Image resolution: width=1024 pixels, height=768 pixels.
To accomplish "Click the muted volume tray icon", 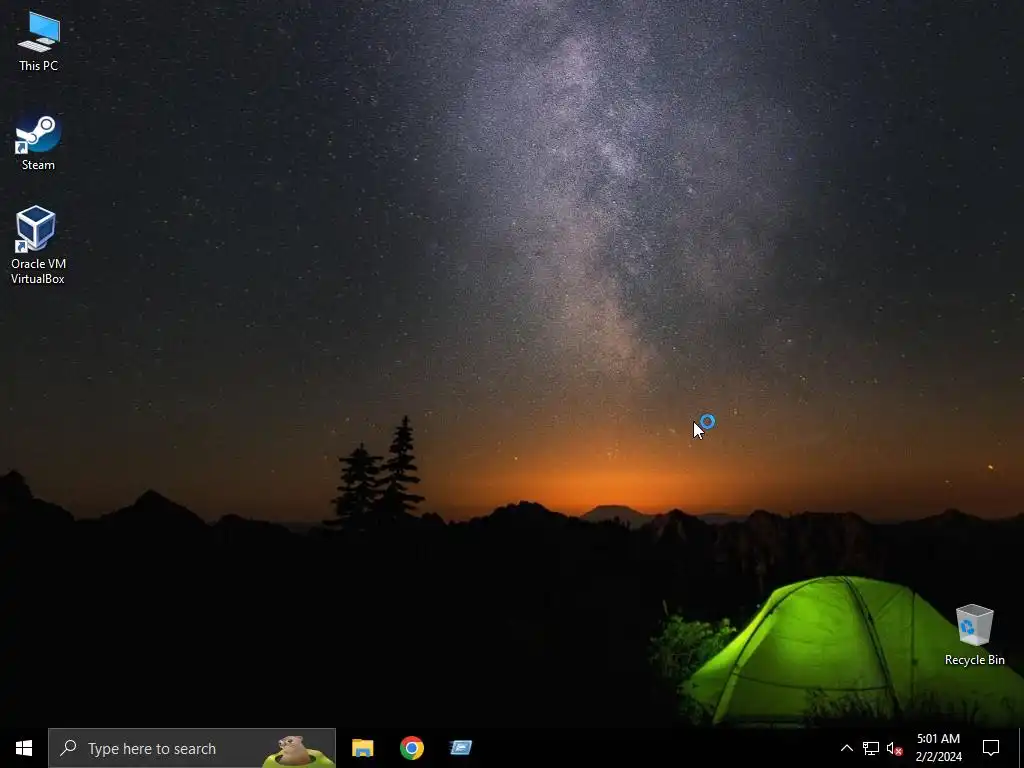I will 894,748.
